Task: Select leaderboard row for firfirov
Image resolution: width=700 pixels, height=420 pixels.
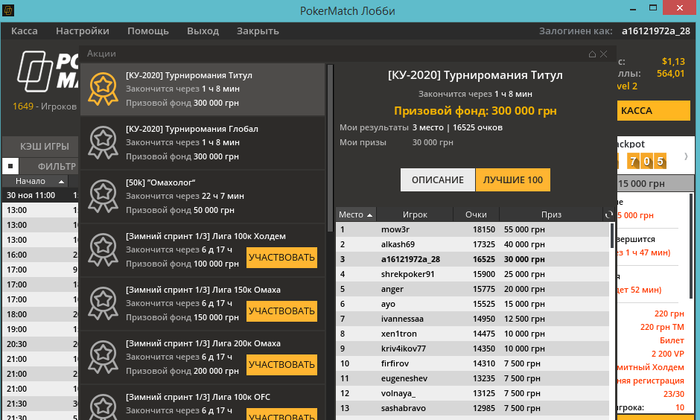Action: [x=472, y=363]
